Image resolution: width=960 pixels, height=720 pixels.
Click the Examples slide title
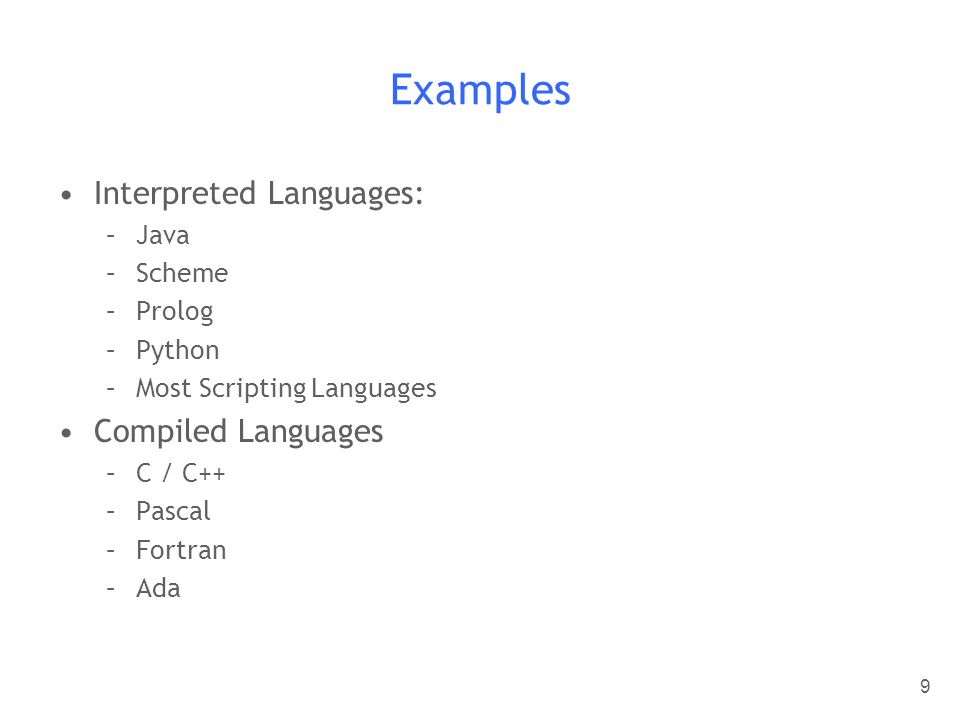pyautogui.click(x=480, y=91)
